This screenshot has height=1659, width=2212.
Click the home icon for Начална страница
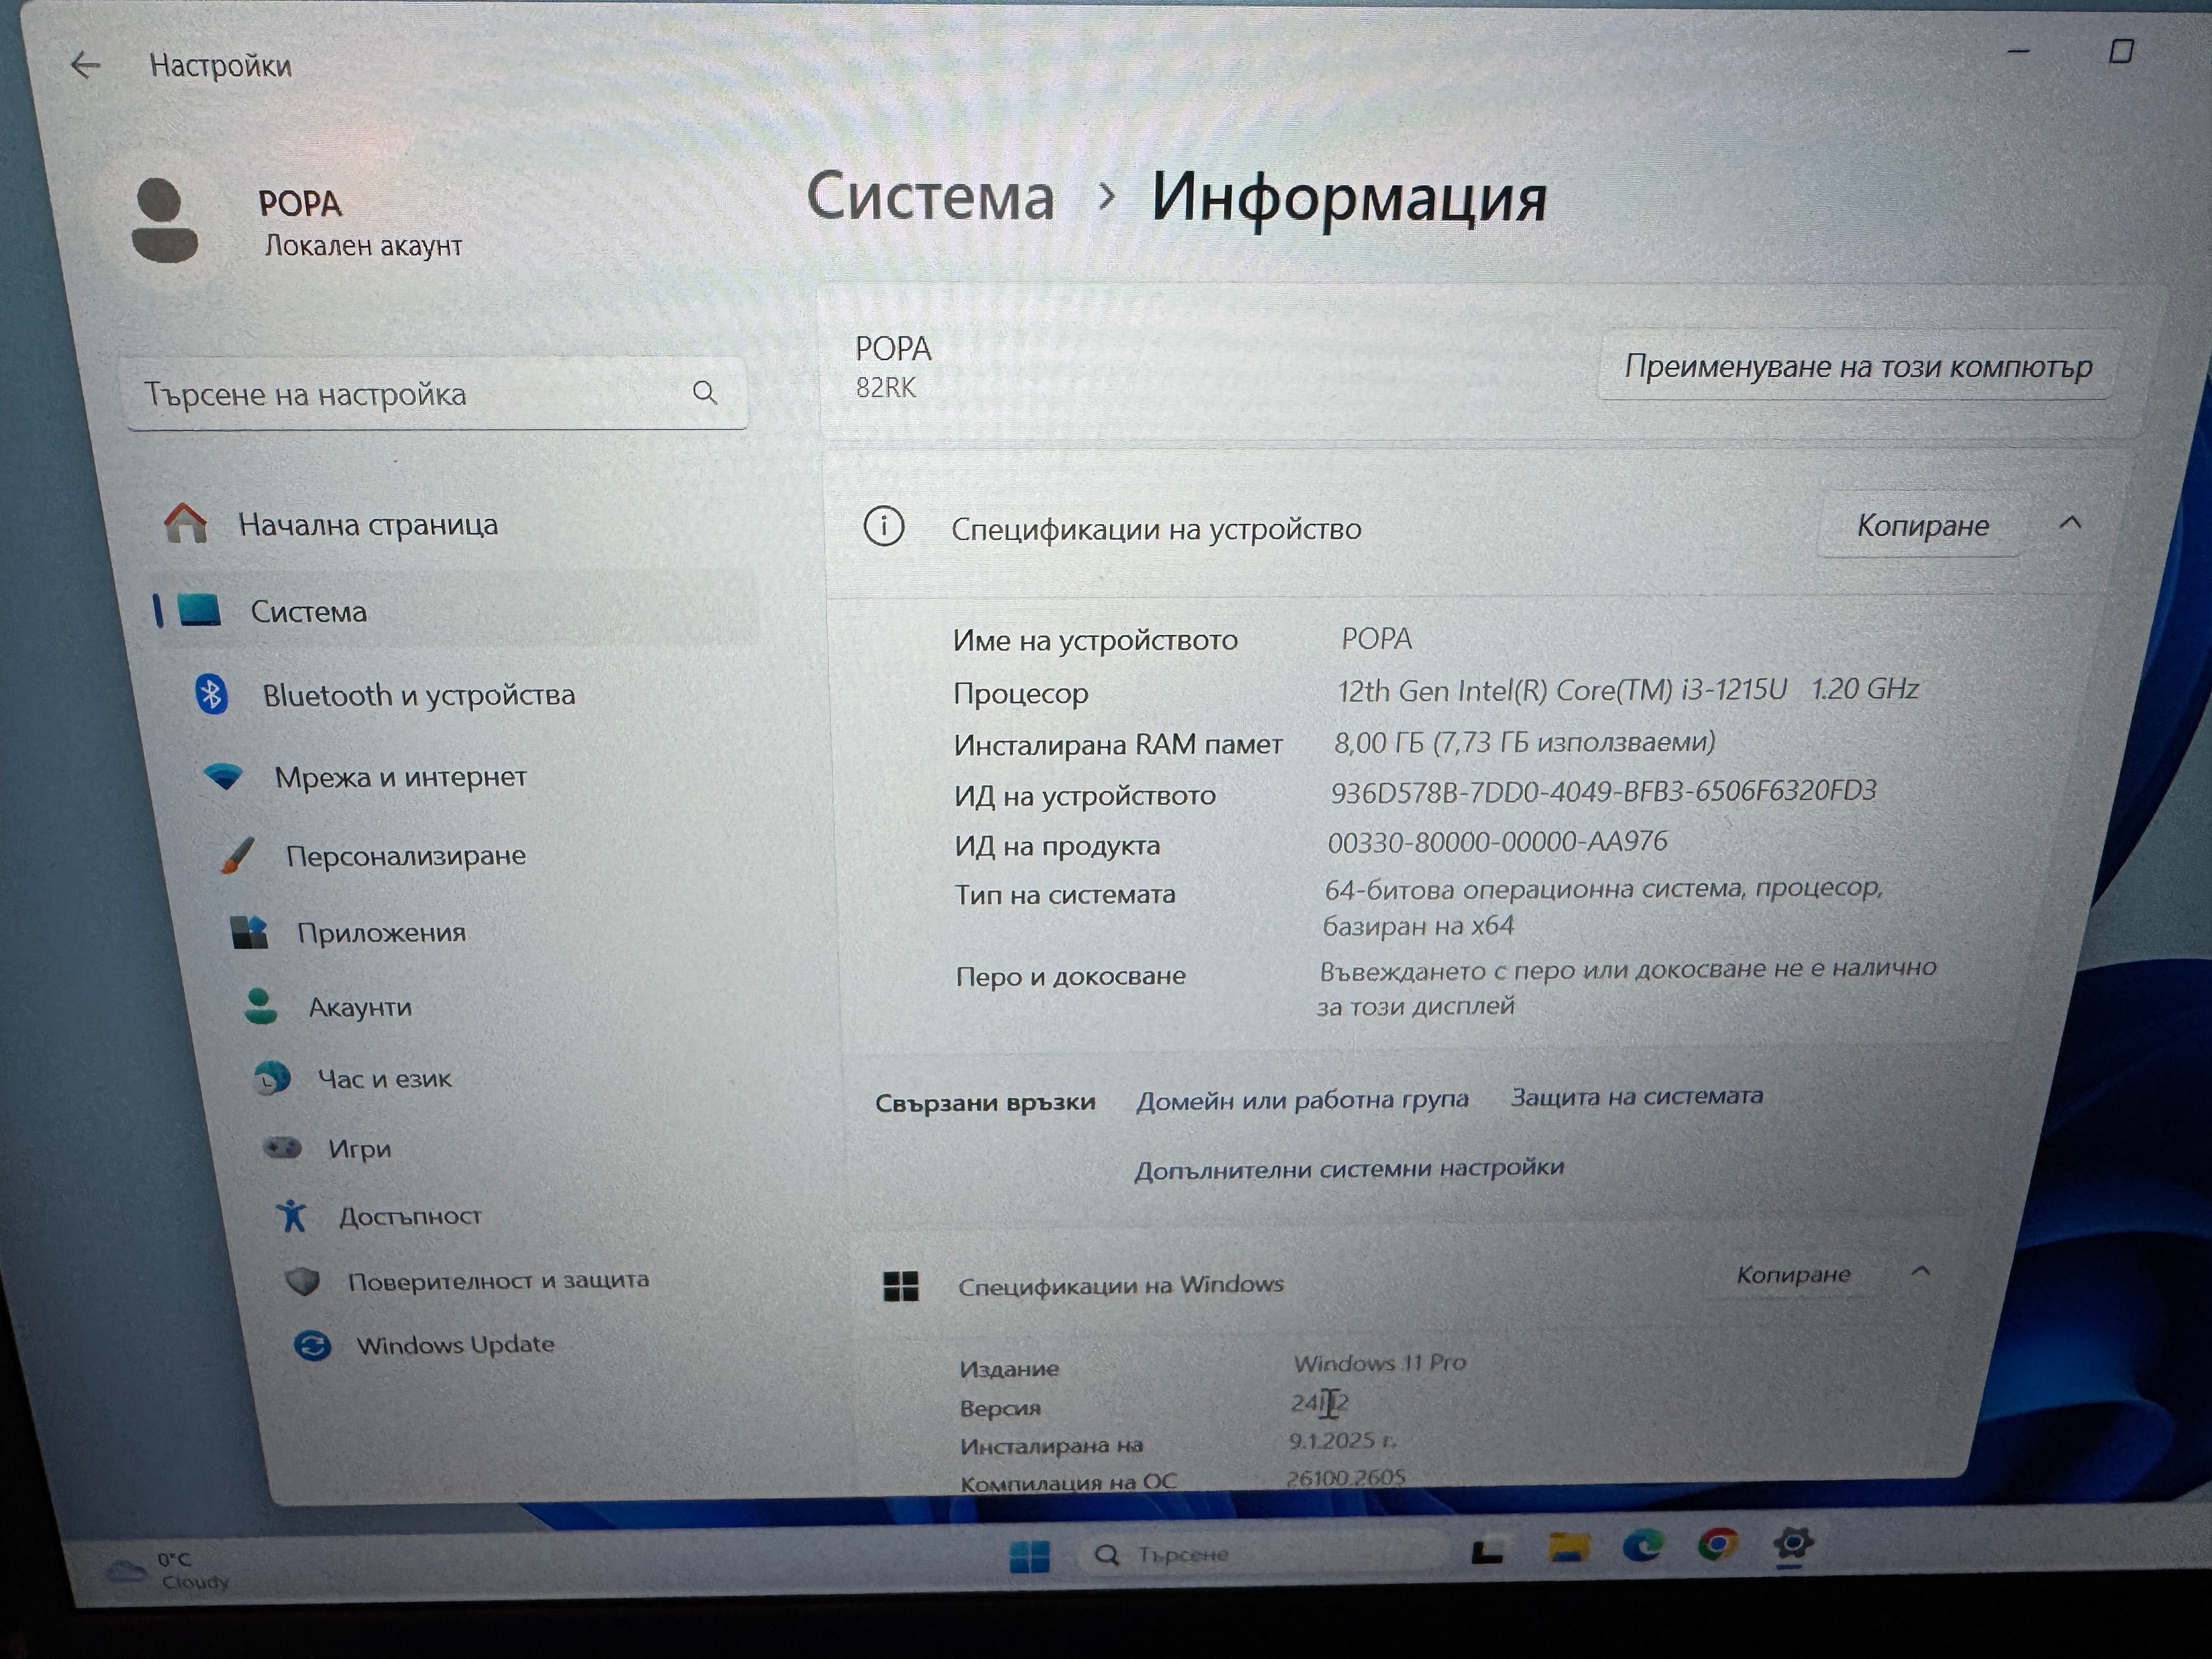(x=185, y=523)
